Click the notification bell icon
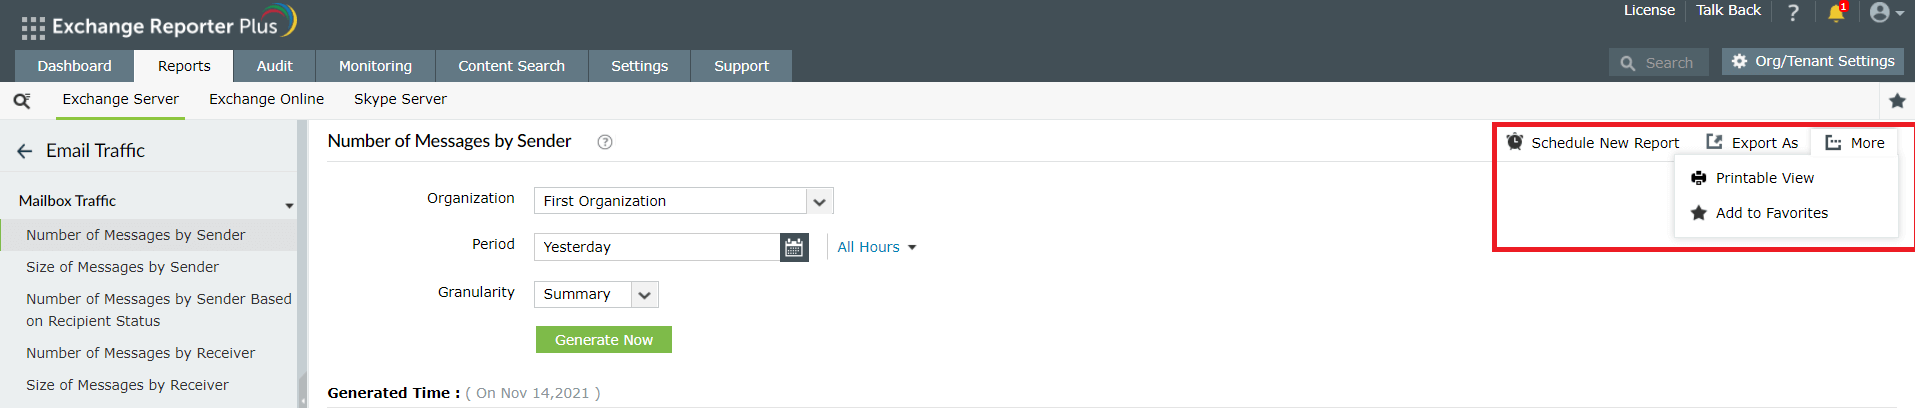The height and width of the screenshot is (408, 1915). coord(1836,13)
